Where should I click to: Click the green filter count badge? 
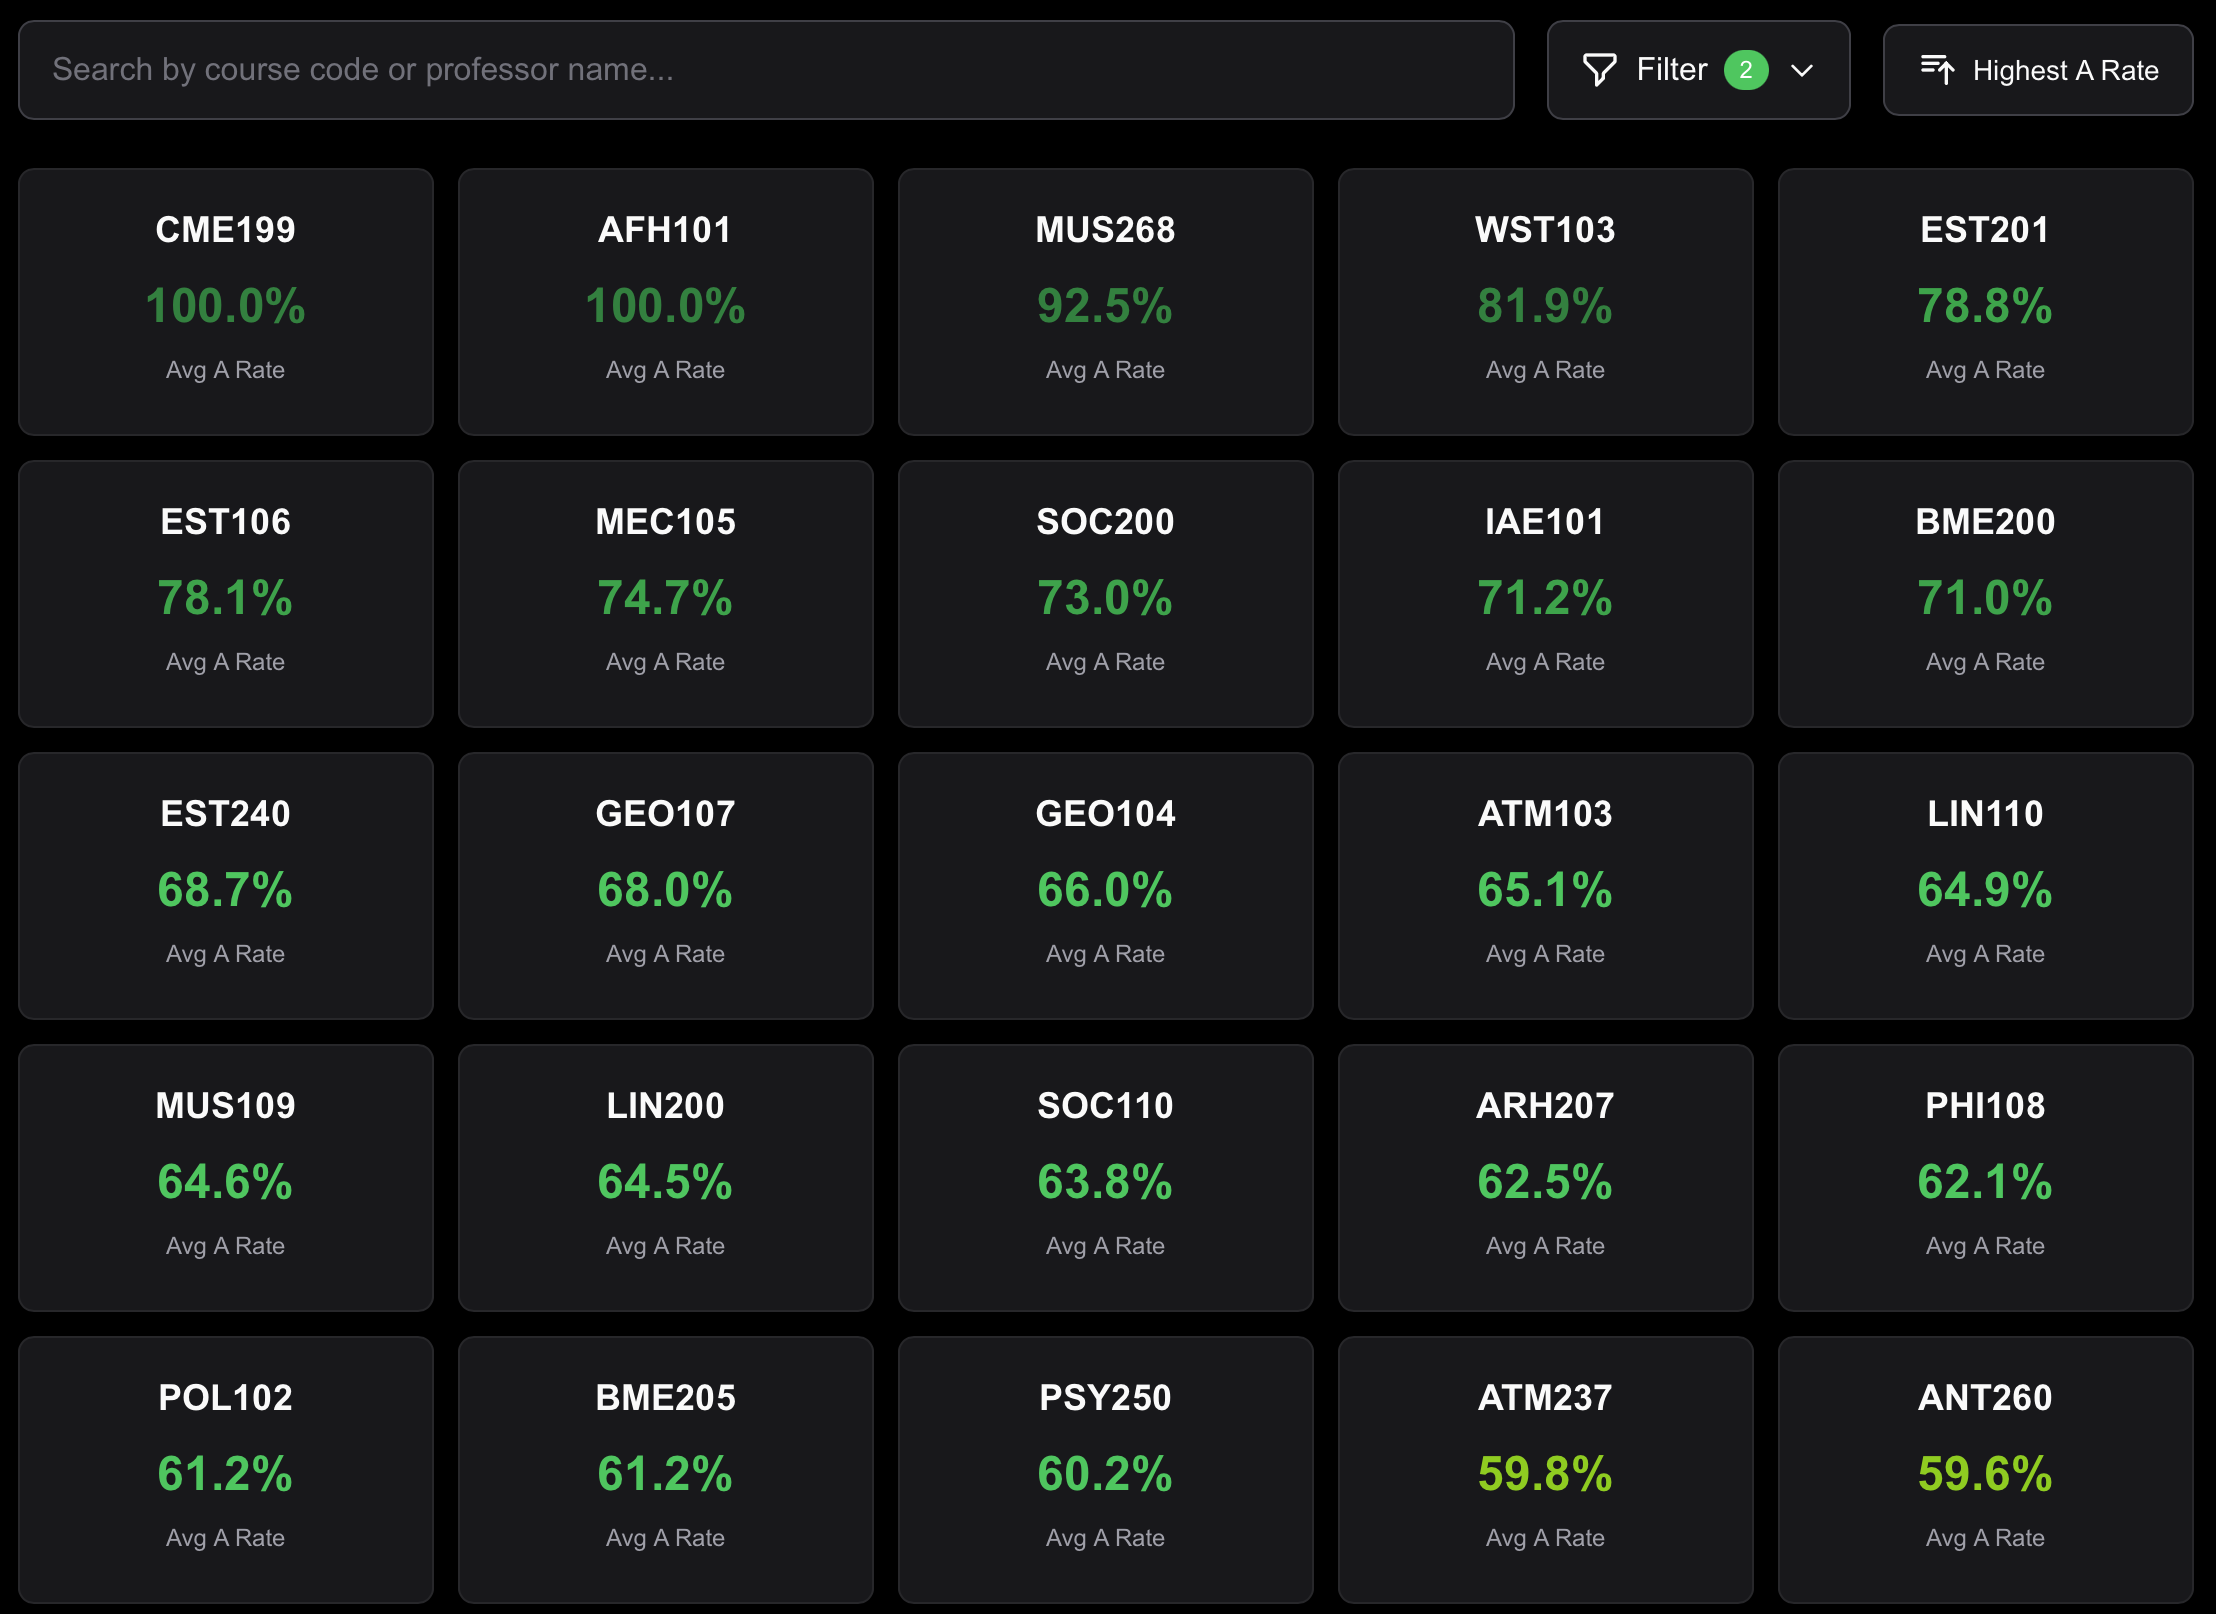(x=1746, y=70)
